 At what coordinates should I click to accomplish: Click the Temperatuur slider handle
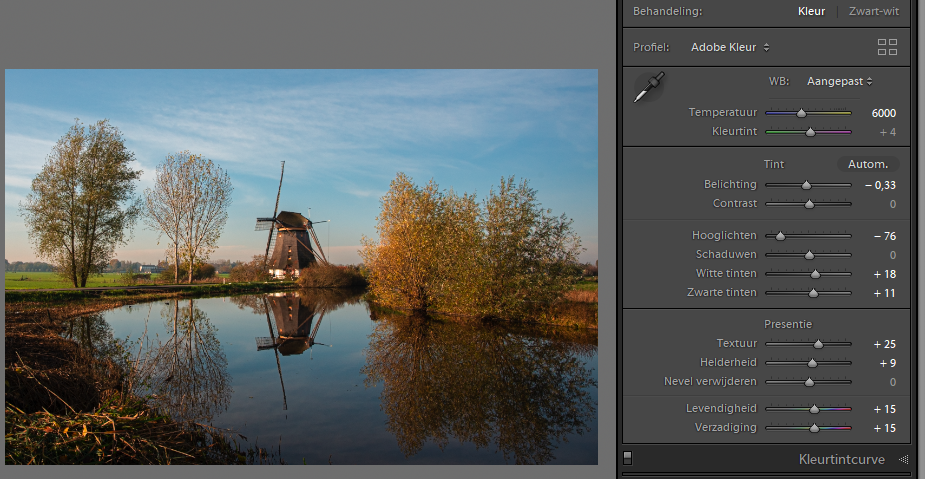point(801,113)
